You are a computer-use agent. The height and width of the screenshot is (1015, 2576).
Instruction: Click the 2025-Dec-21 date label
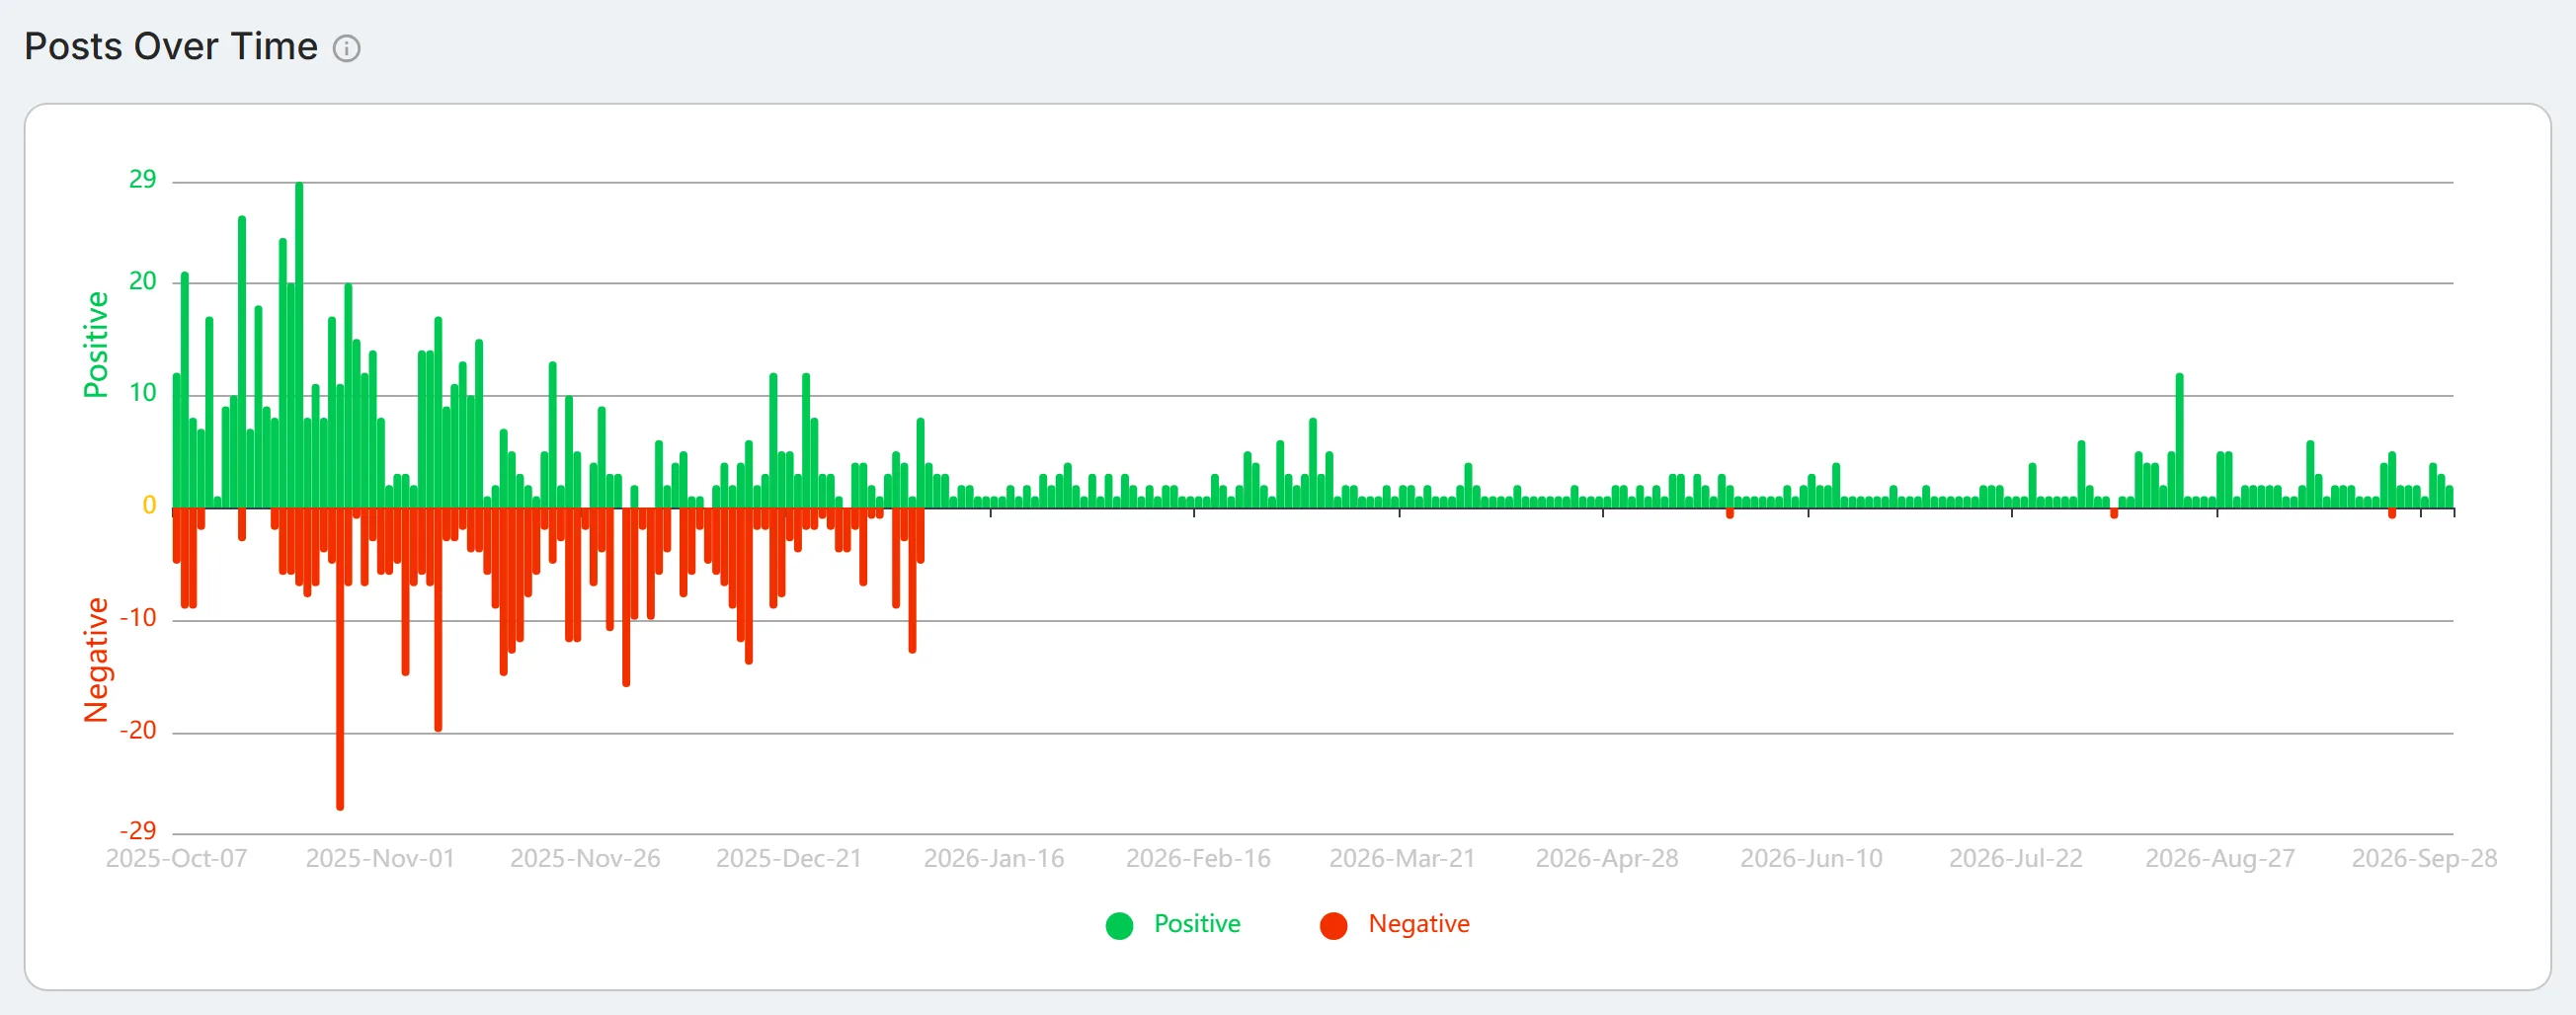(x=789, y=859)
